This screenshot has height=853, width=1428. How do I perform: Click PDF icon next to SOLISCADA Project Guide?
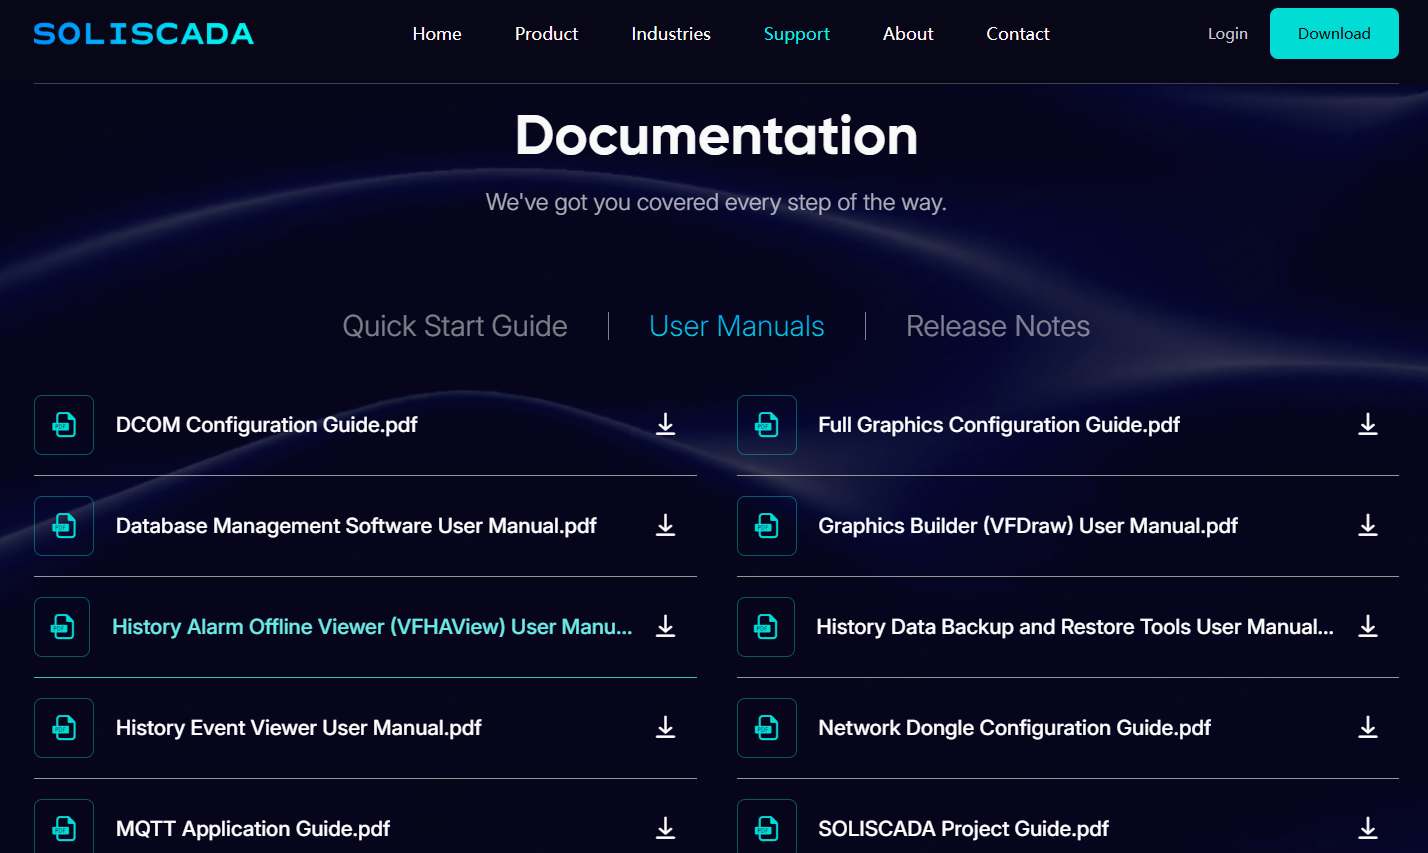[x=767, y=828]
